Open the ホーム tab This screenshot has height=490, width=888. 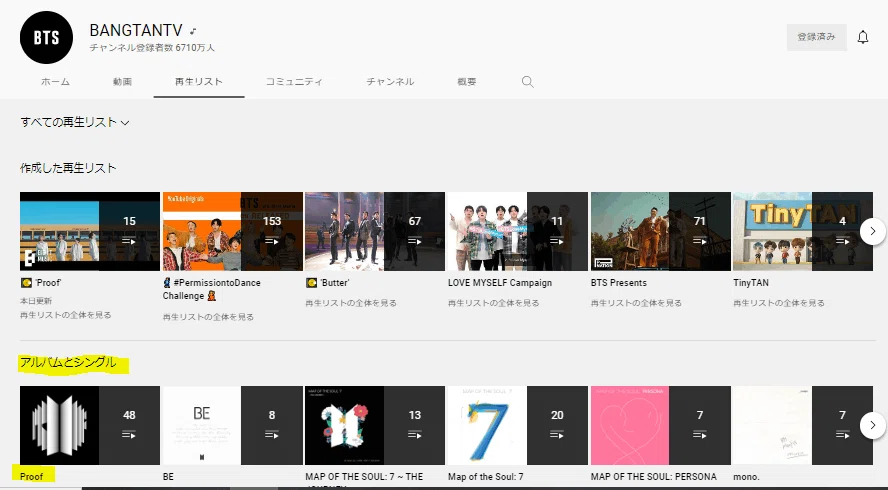coord(56,82)
